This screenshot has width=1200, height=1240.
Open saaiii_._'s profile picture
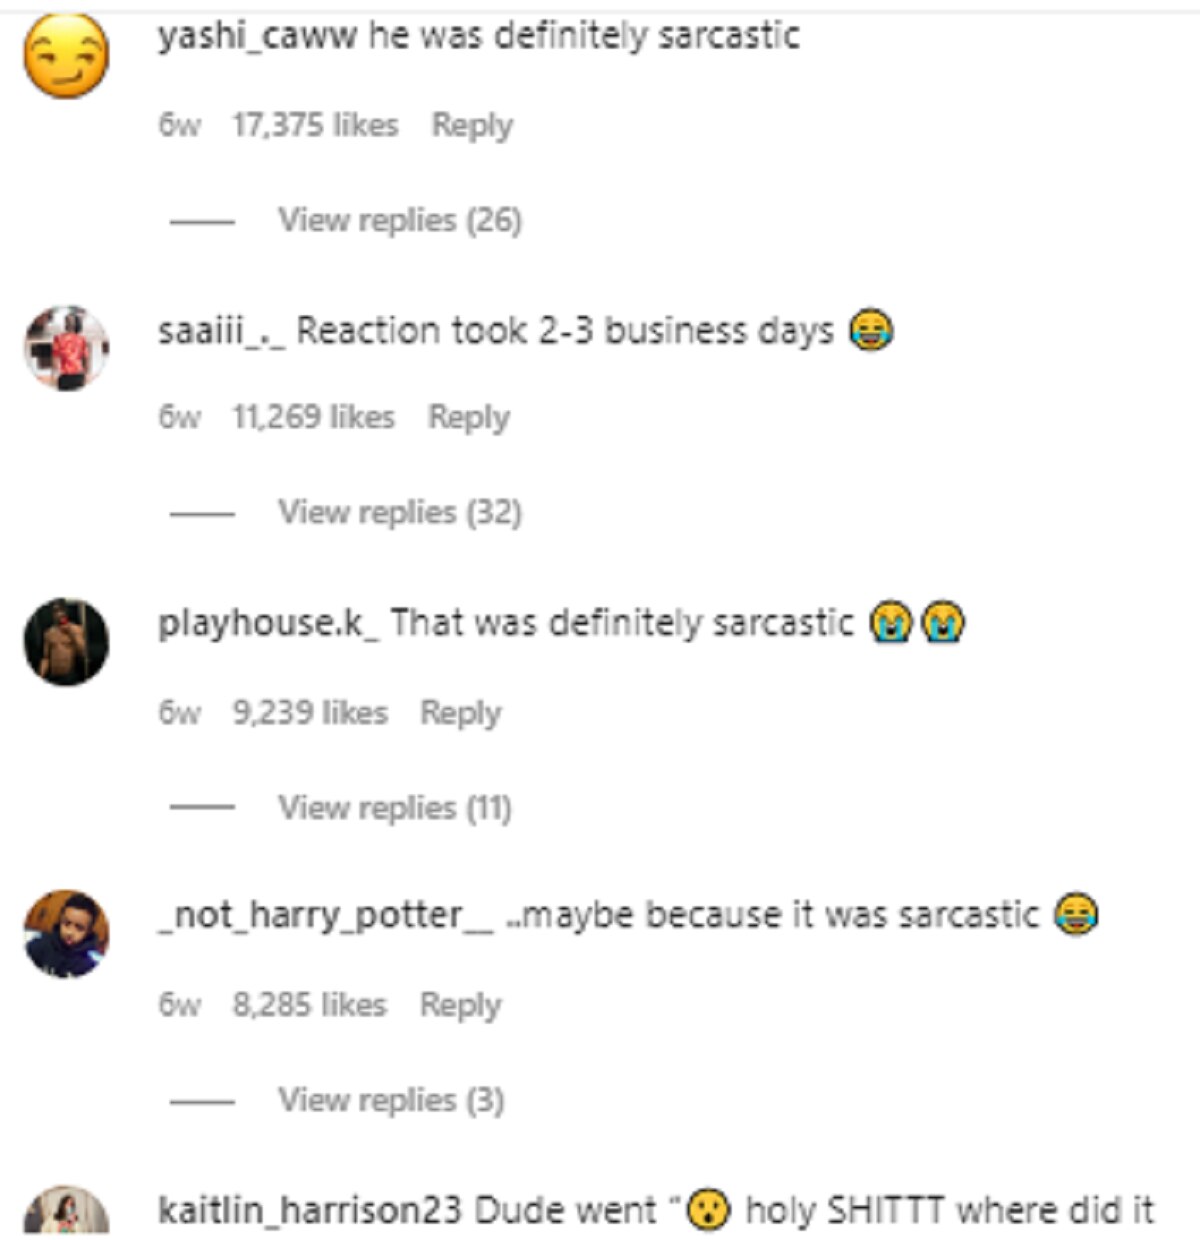66,348
